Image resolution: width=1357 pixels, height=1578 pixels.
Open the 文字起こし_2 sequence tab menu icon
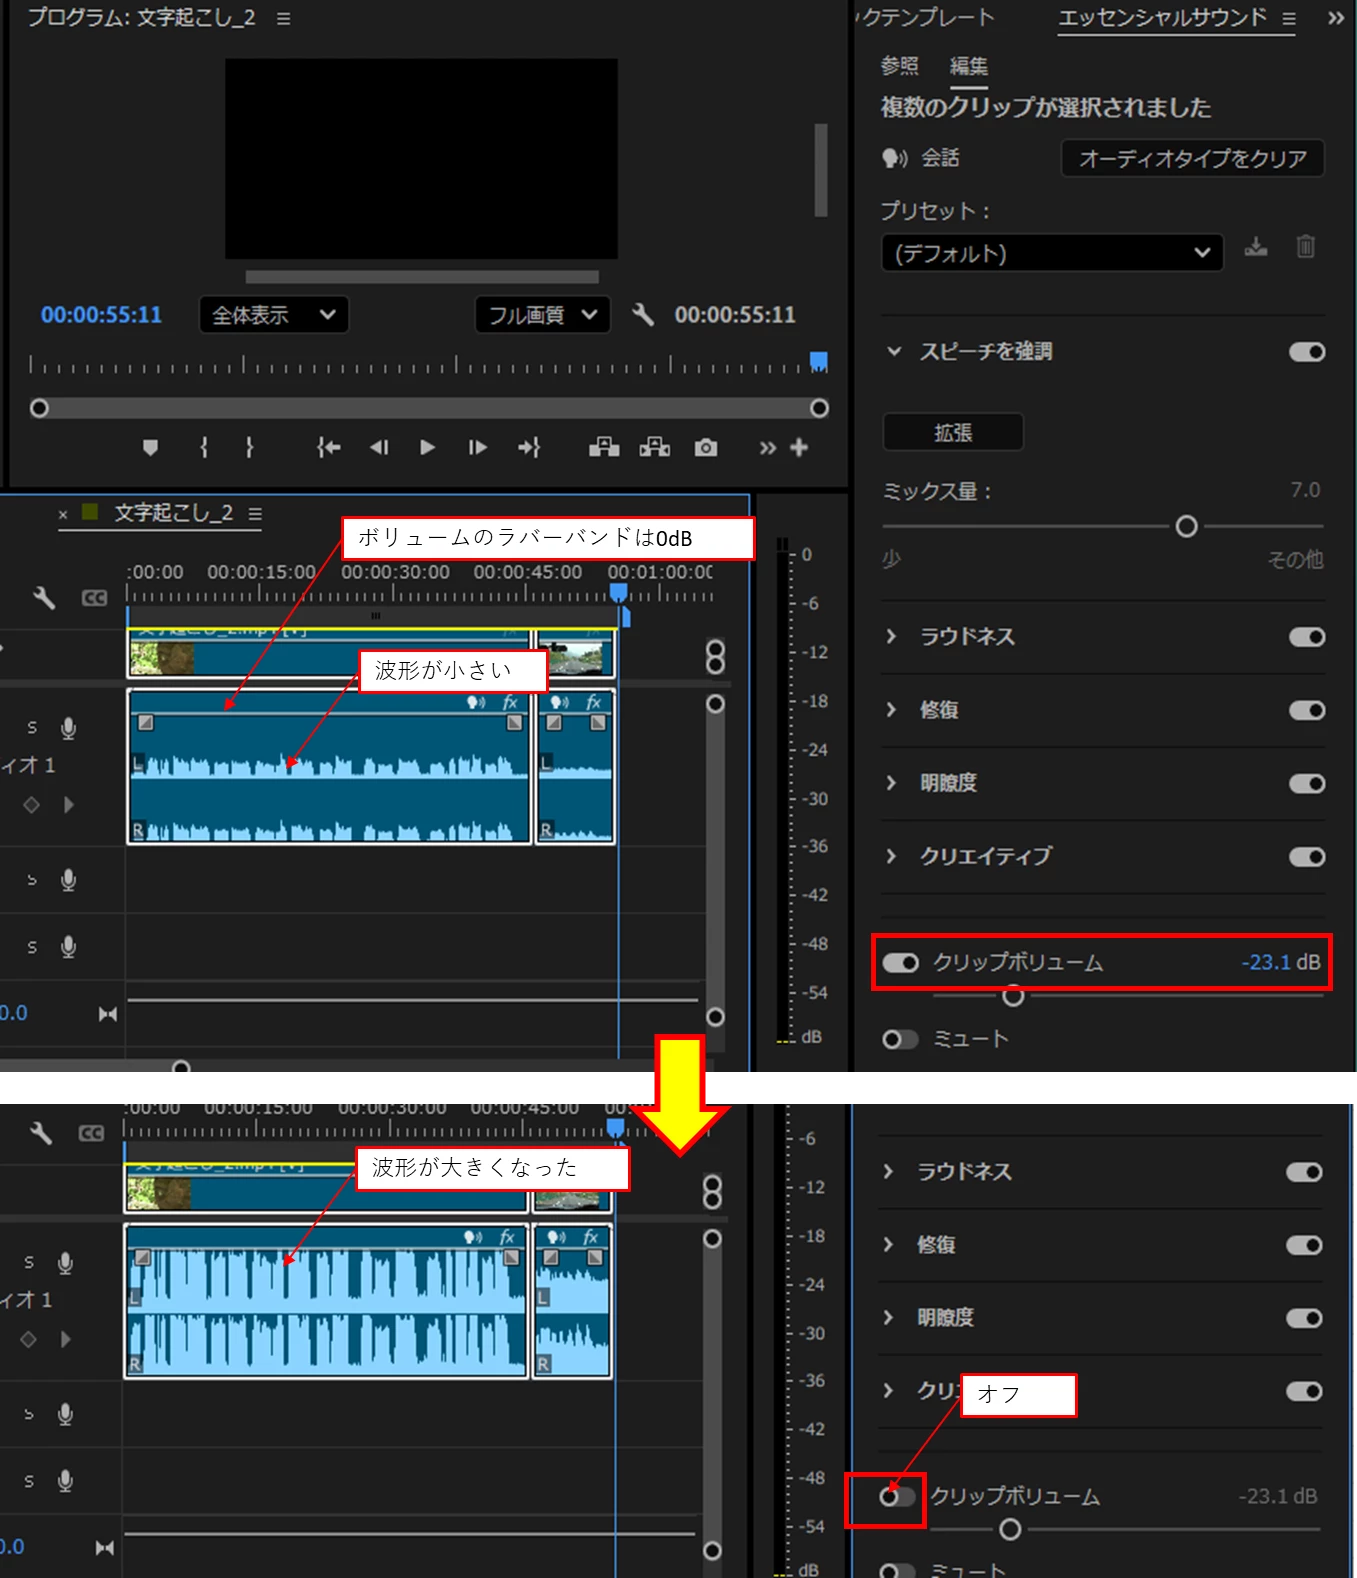(255, 514)
